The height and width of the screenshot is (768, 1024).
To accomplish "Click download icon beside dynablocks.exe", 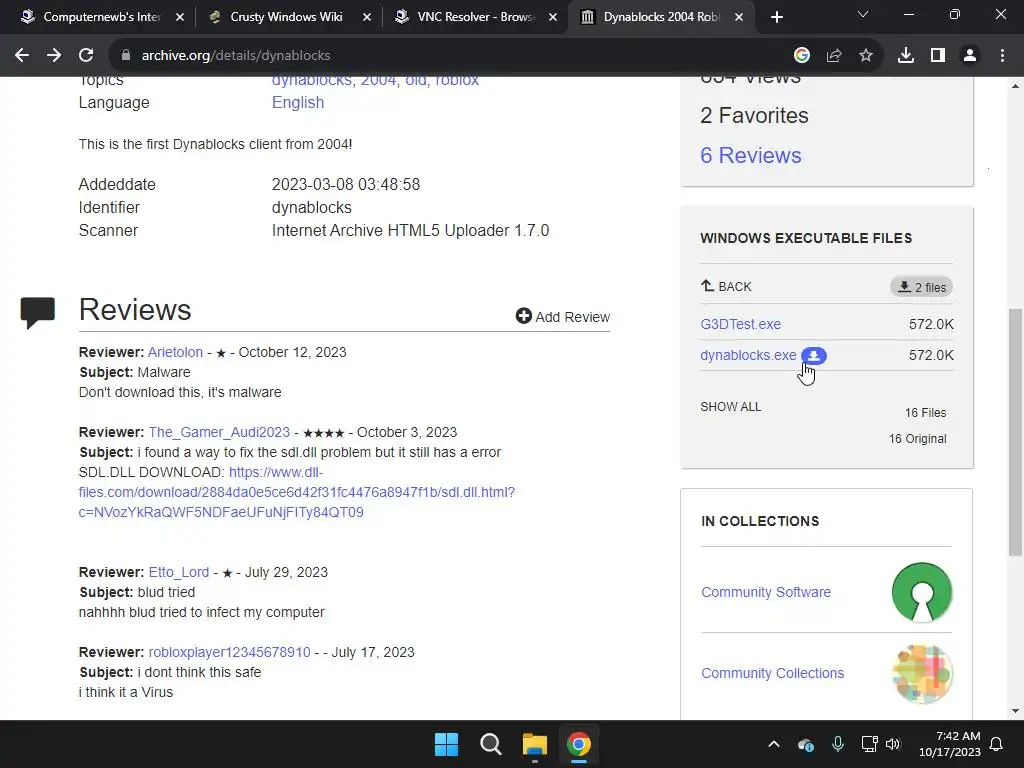I will [x=814, y=356].
